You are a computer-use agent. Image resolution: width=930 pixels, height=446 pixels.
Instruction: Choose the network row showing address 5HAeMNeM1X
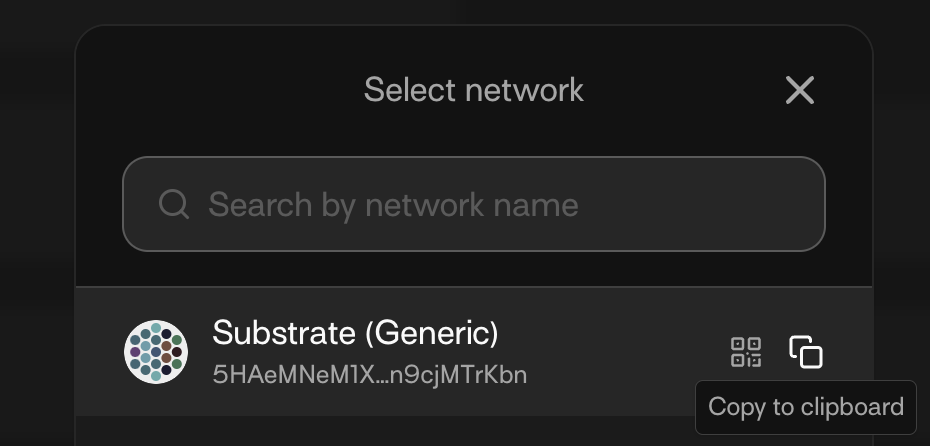tap(369, 375)
